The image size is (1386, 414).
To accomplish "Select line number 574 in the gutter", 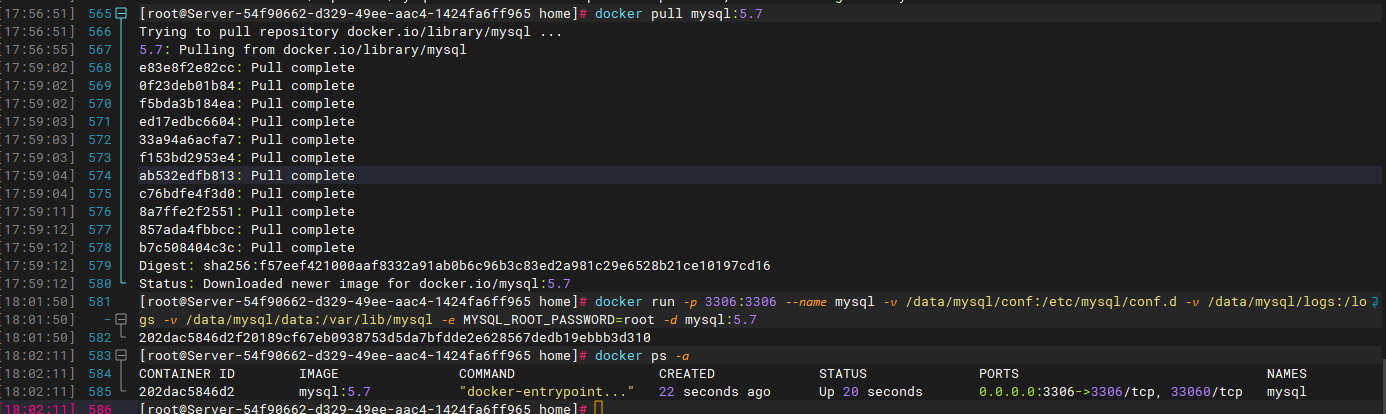I will click(99, 176).
